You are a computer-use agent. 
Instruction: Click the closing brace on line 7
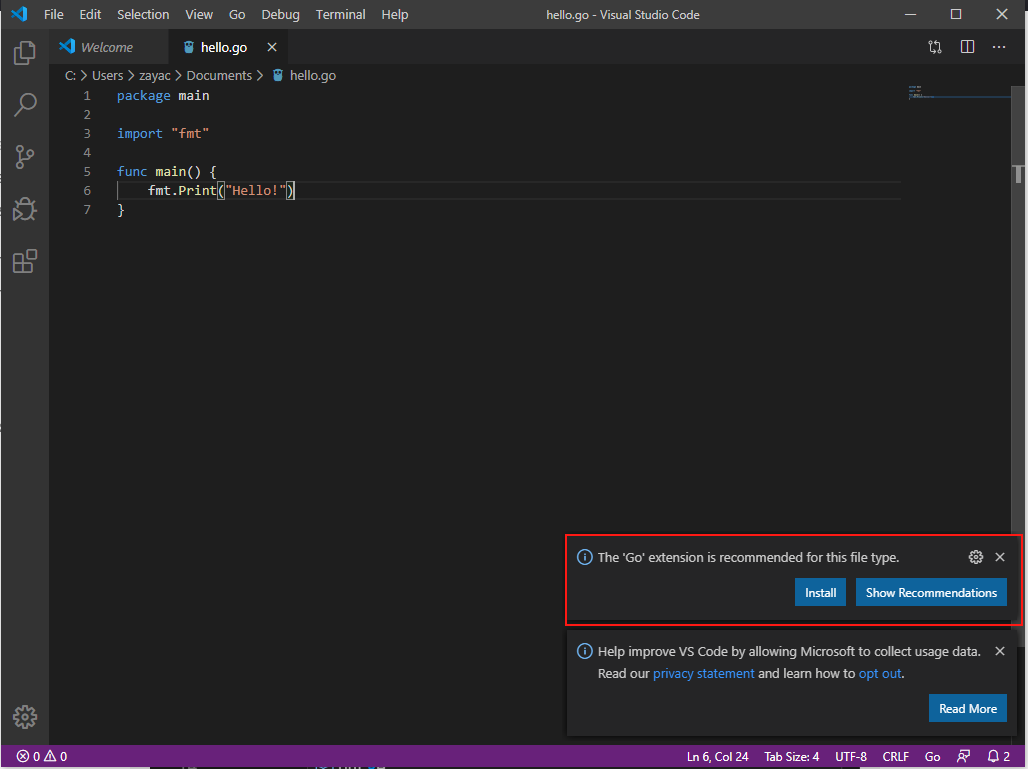(121, 210)
